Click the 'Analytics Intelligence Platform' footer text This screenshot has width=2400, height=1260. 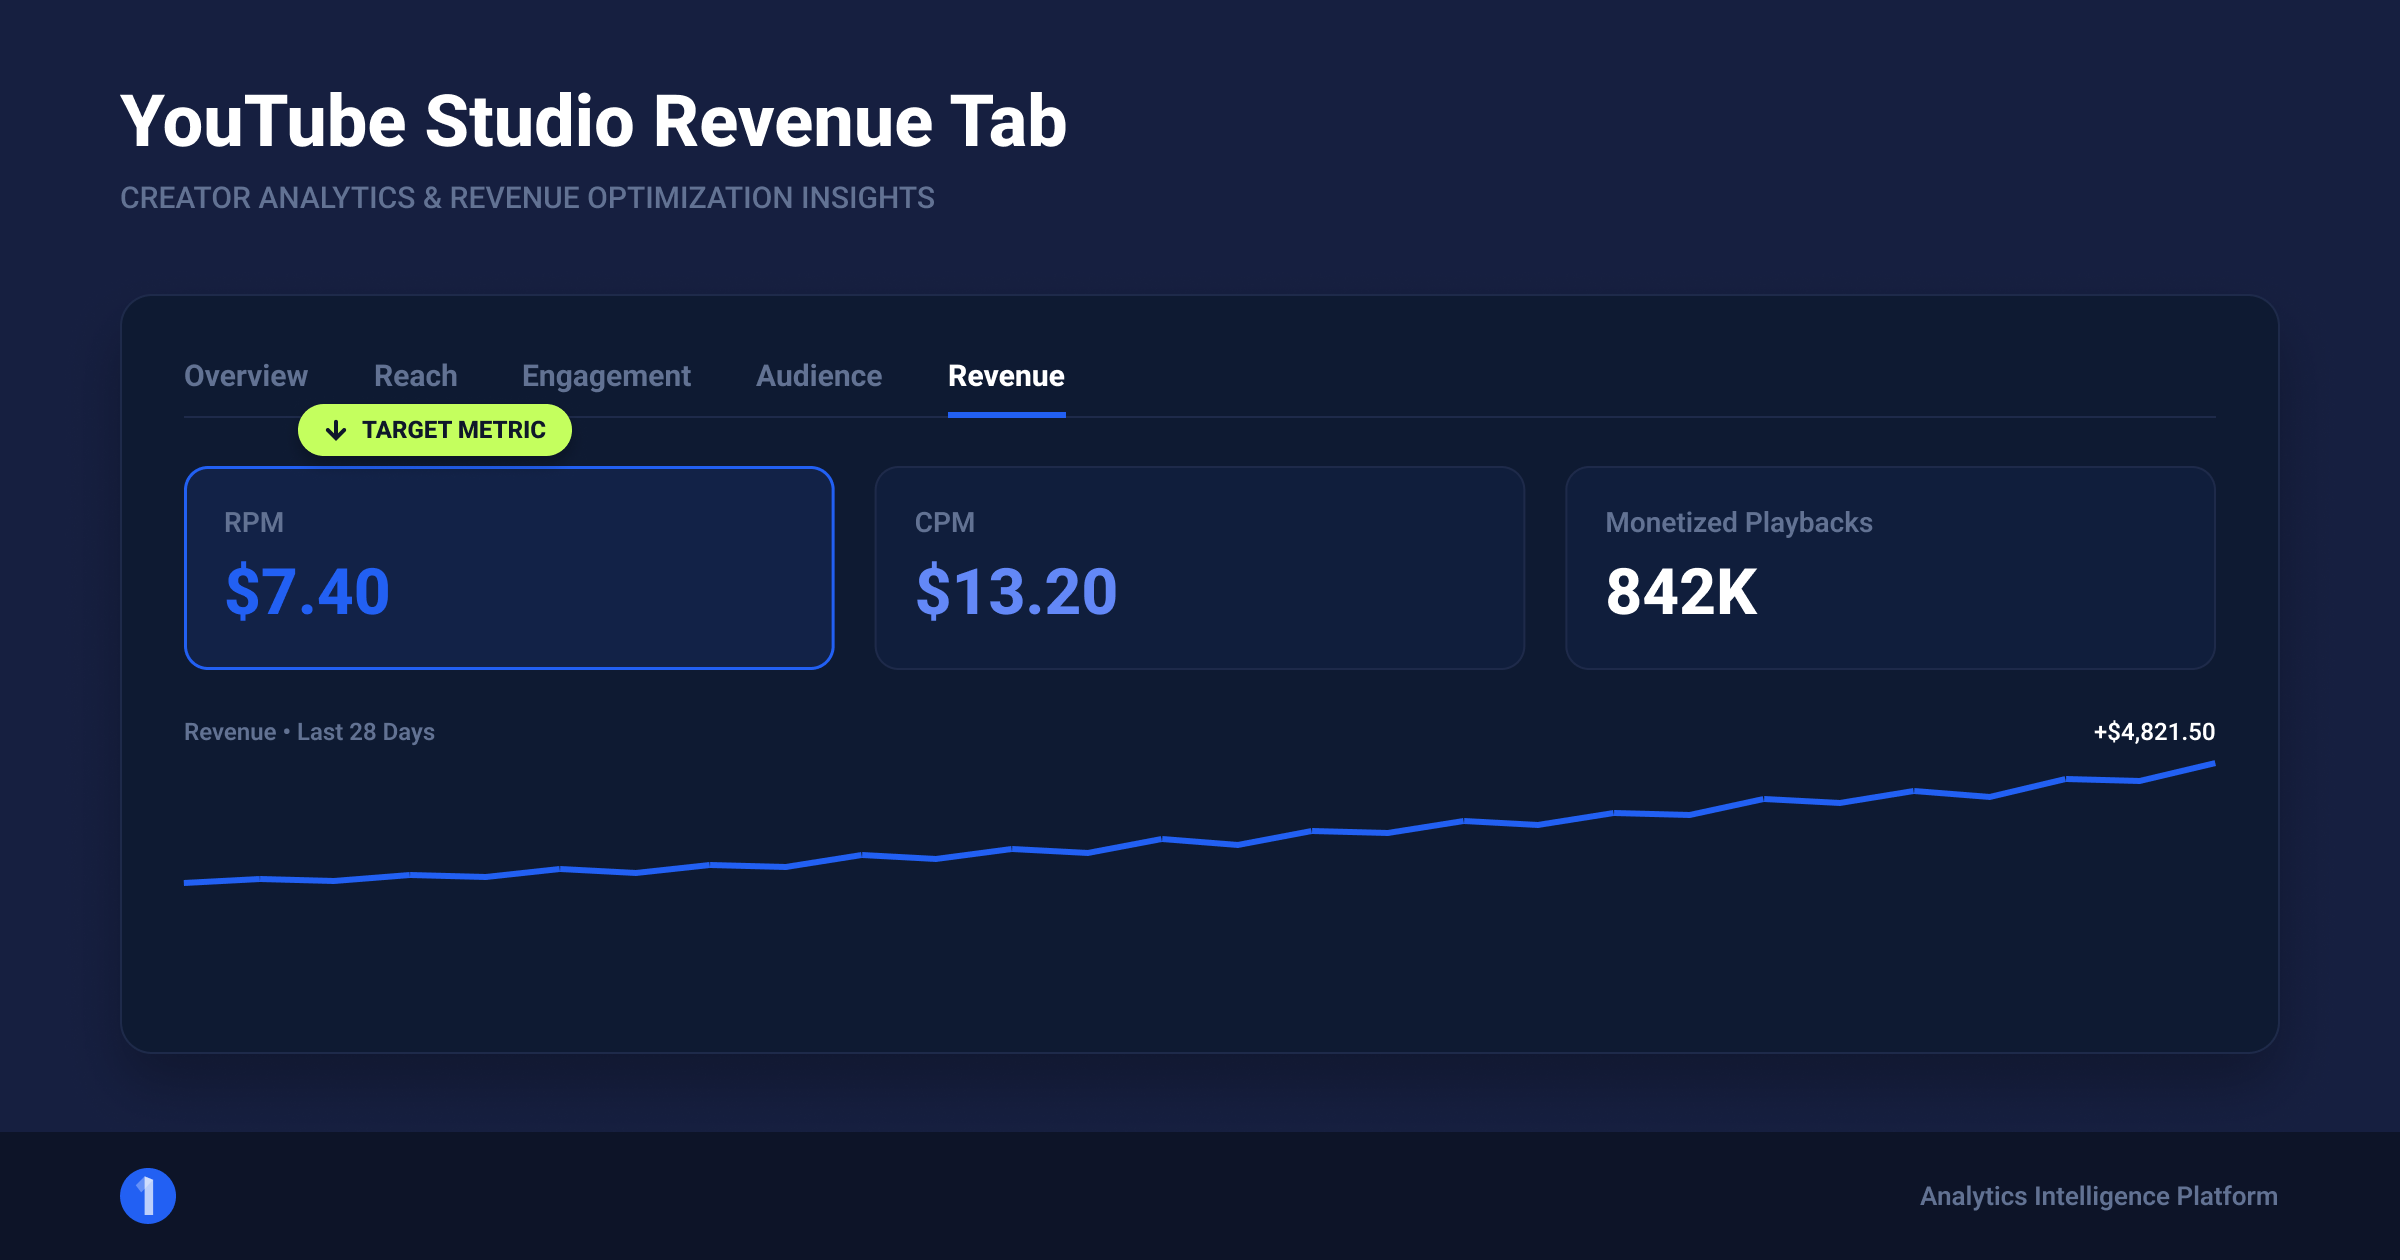pyautogui.click(x=2098, y=1196)
